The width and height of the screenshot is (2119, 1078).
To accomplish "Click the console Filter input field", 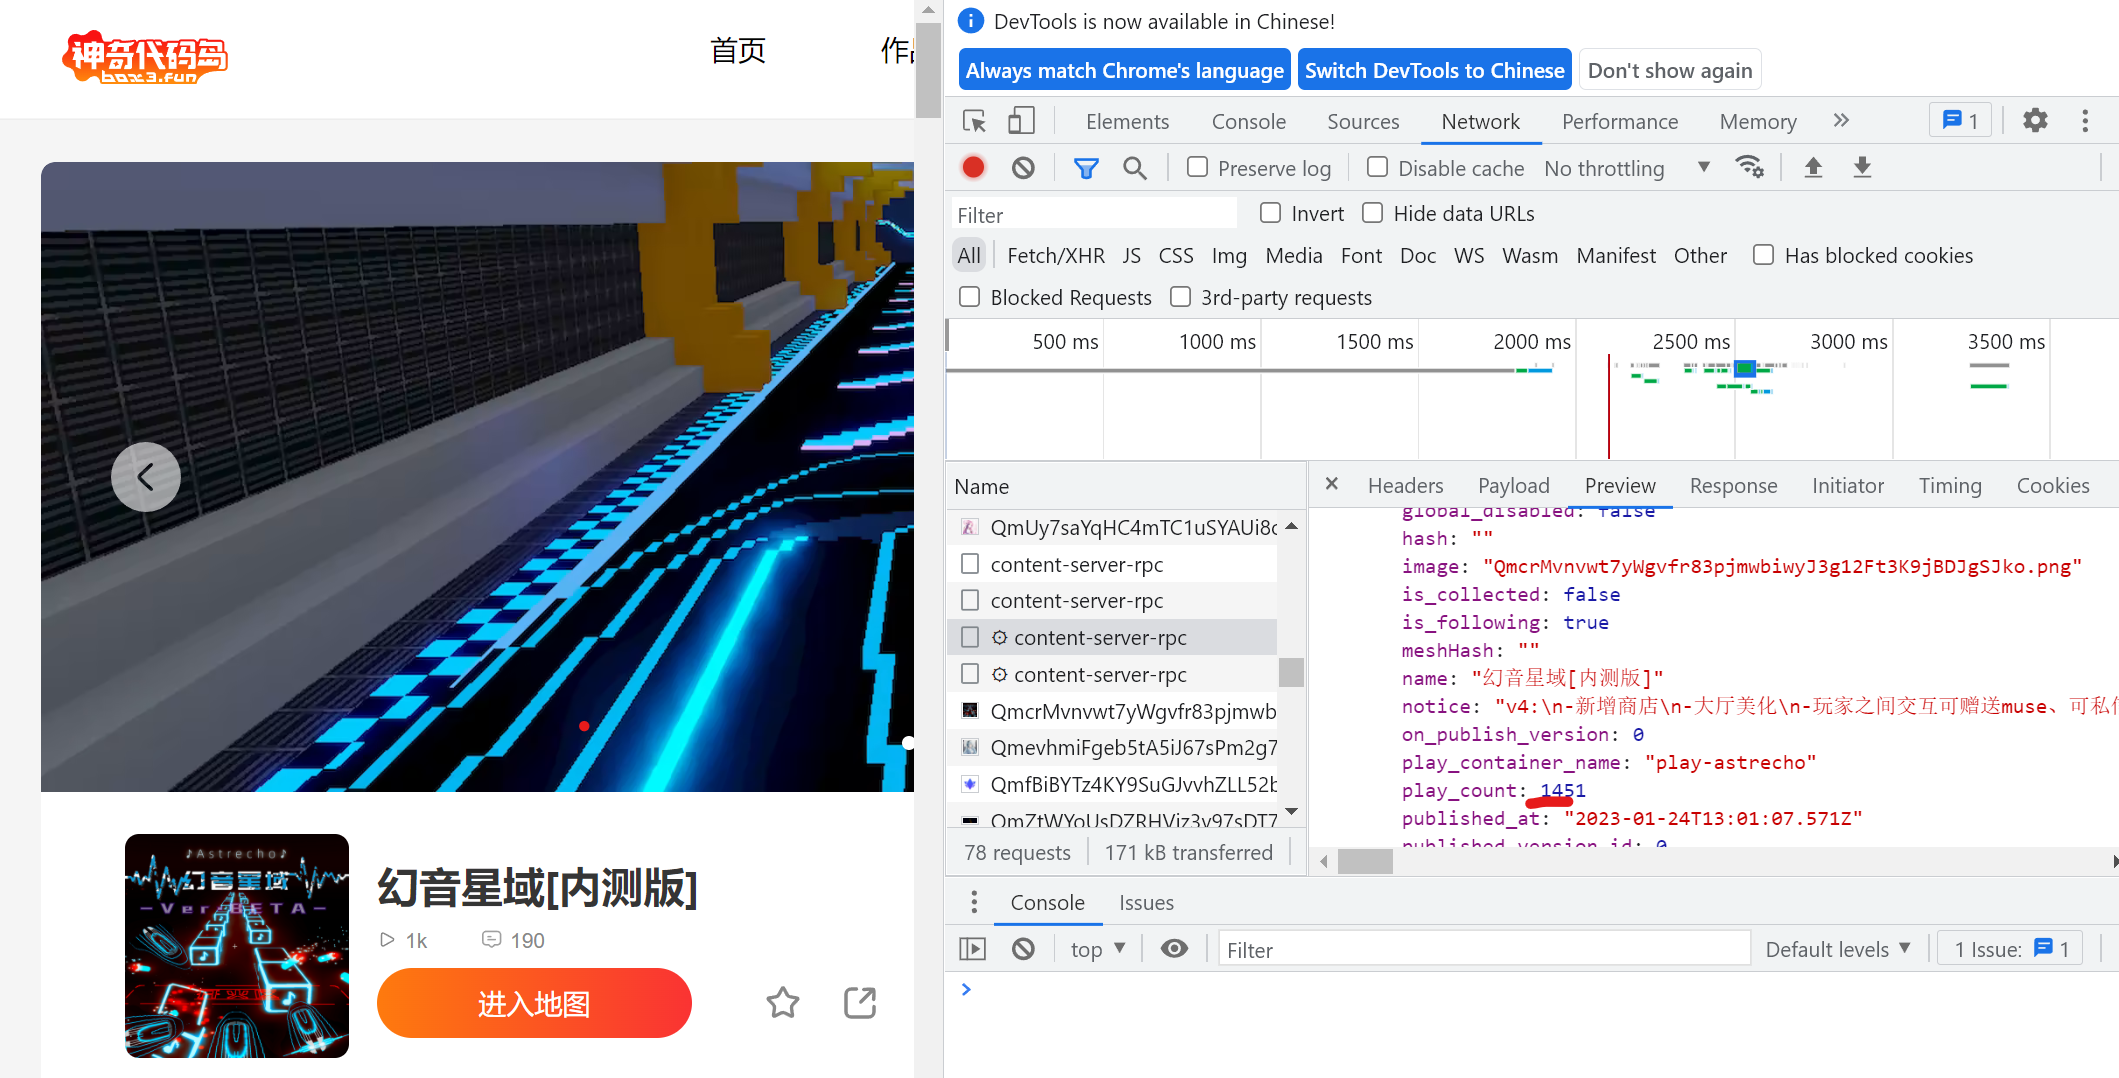I will click(x=1484, y=949).
